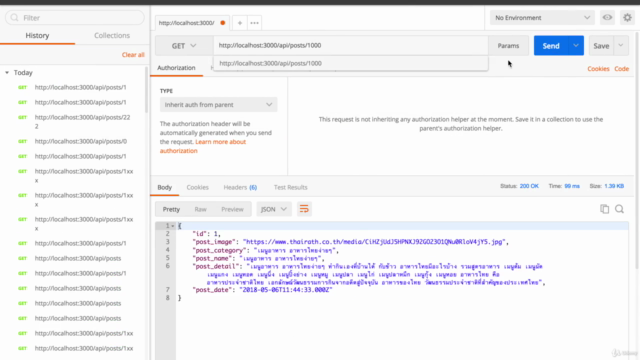Open the No Environment dropdown

(x=542, y=18)
